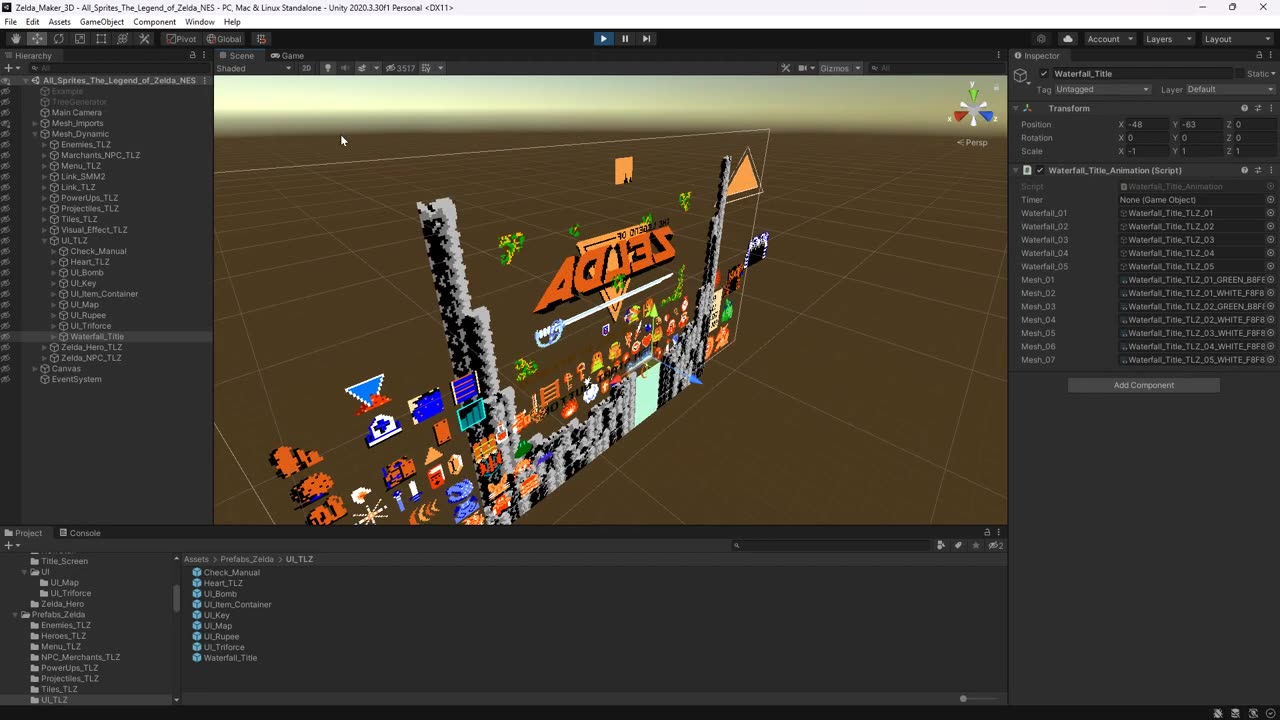Toggle scene lighting with the bulb icon
Screen dimensions: 1280x720
pyautogui.click(x=327, y=68)
